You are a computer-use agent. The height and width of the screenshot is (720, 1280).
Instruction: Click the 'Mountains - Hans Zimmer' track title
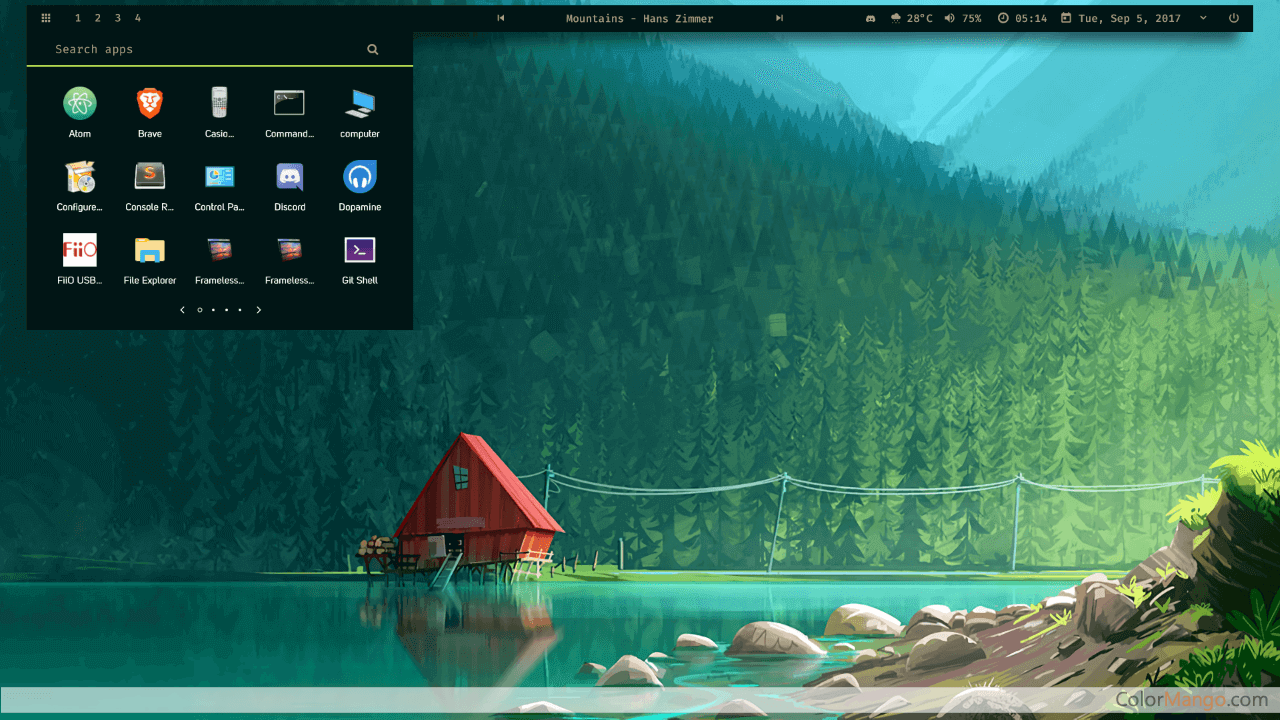[x=640, y=18]
